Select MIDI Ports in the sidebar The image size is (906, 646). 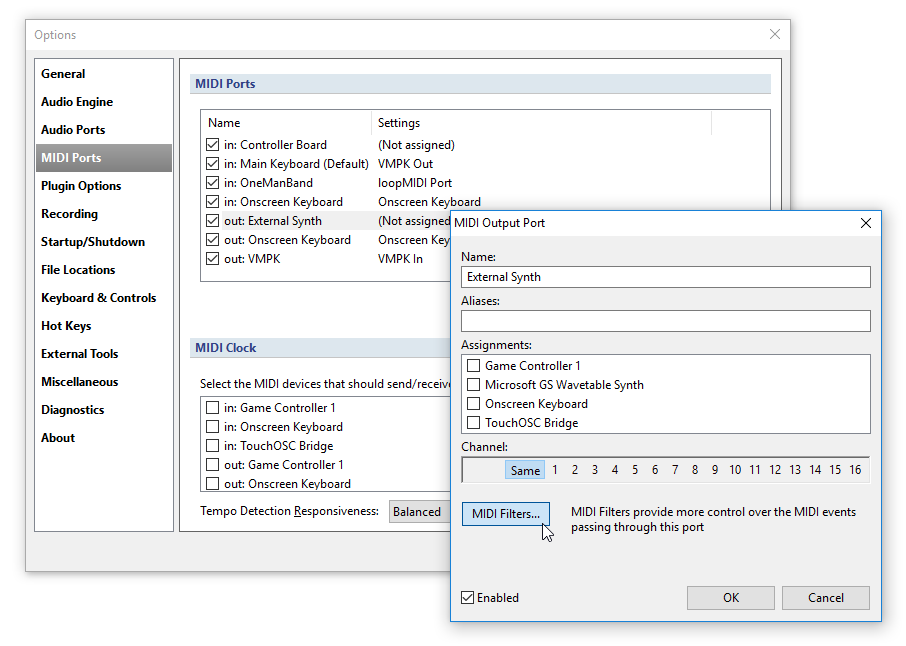104,158
